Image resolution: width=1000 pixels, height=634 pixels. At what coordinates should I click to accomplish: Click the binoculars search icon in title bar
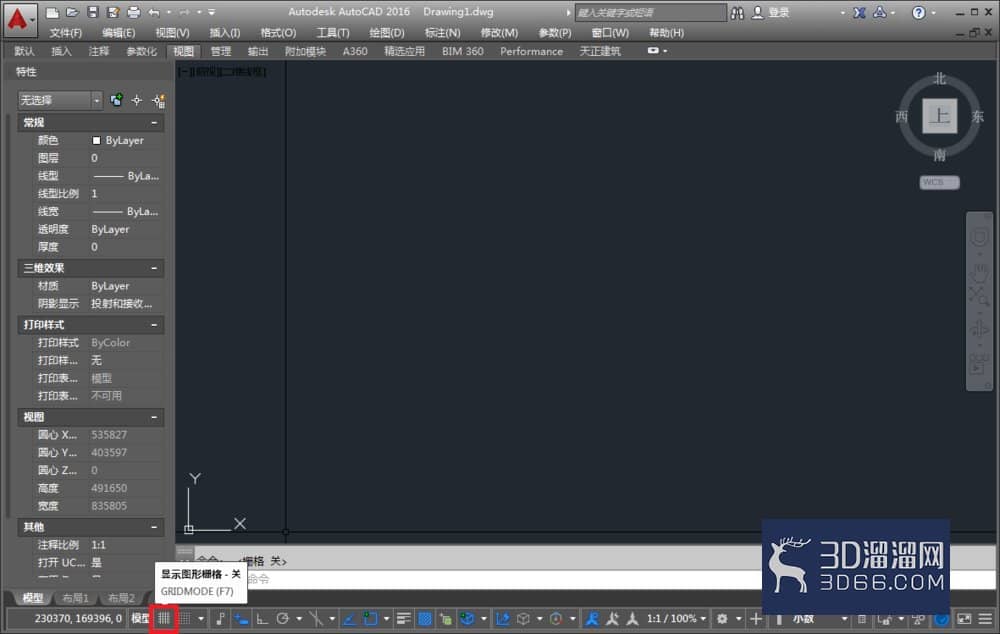[737, 13]
